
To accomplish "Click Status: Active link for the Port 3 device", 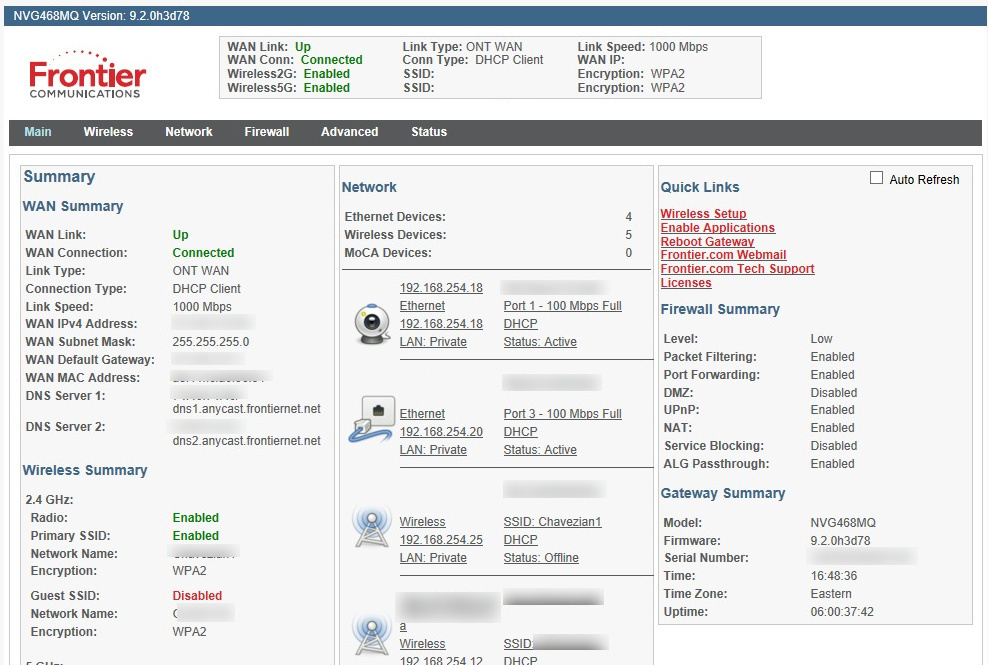I will coord(540,449).
